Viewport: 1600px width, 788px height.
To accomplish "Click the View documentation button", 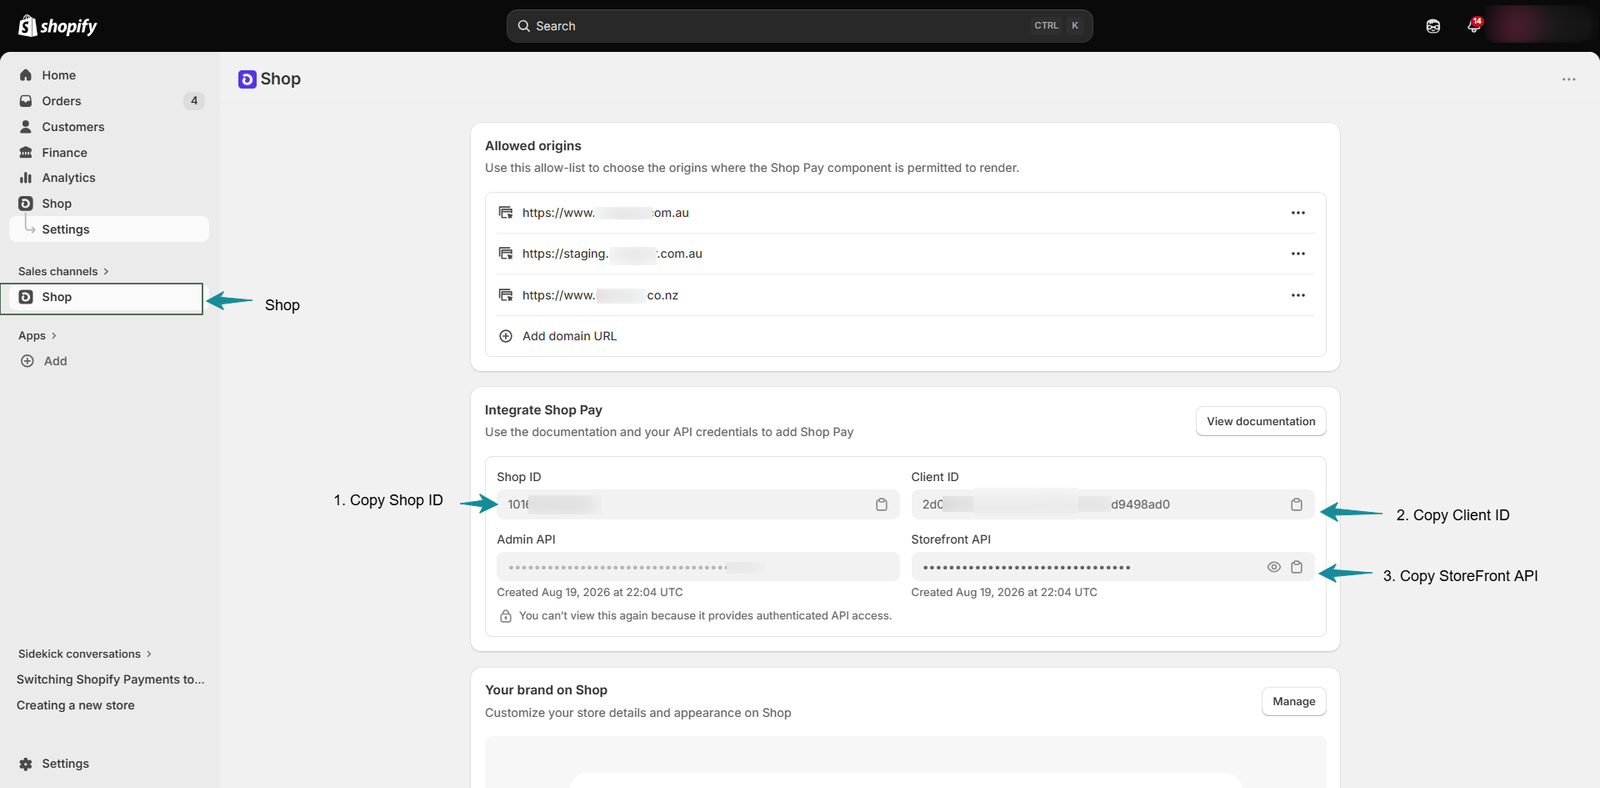I will [x=1261, y=421].
